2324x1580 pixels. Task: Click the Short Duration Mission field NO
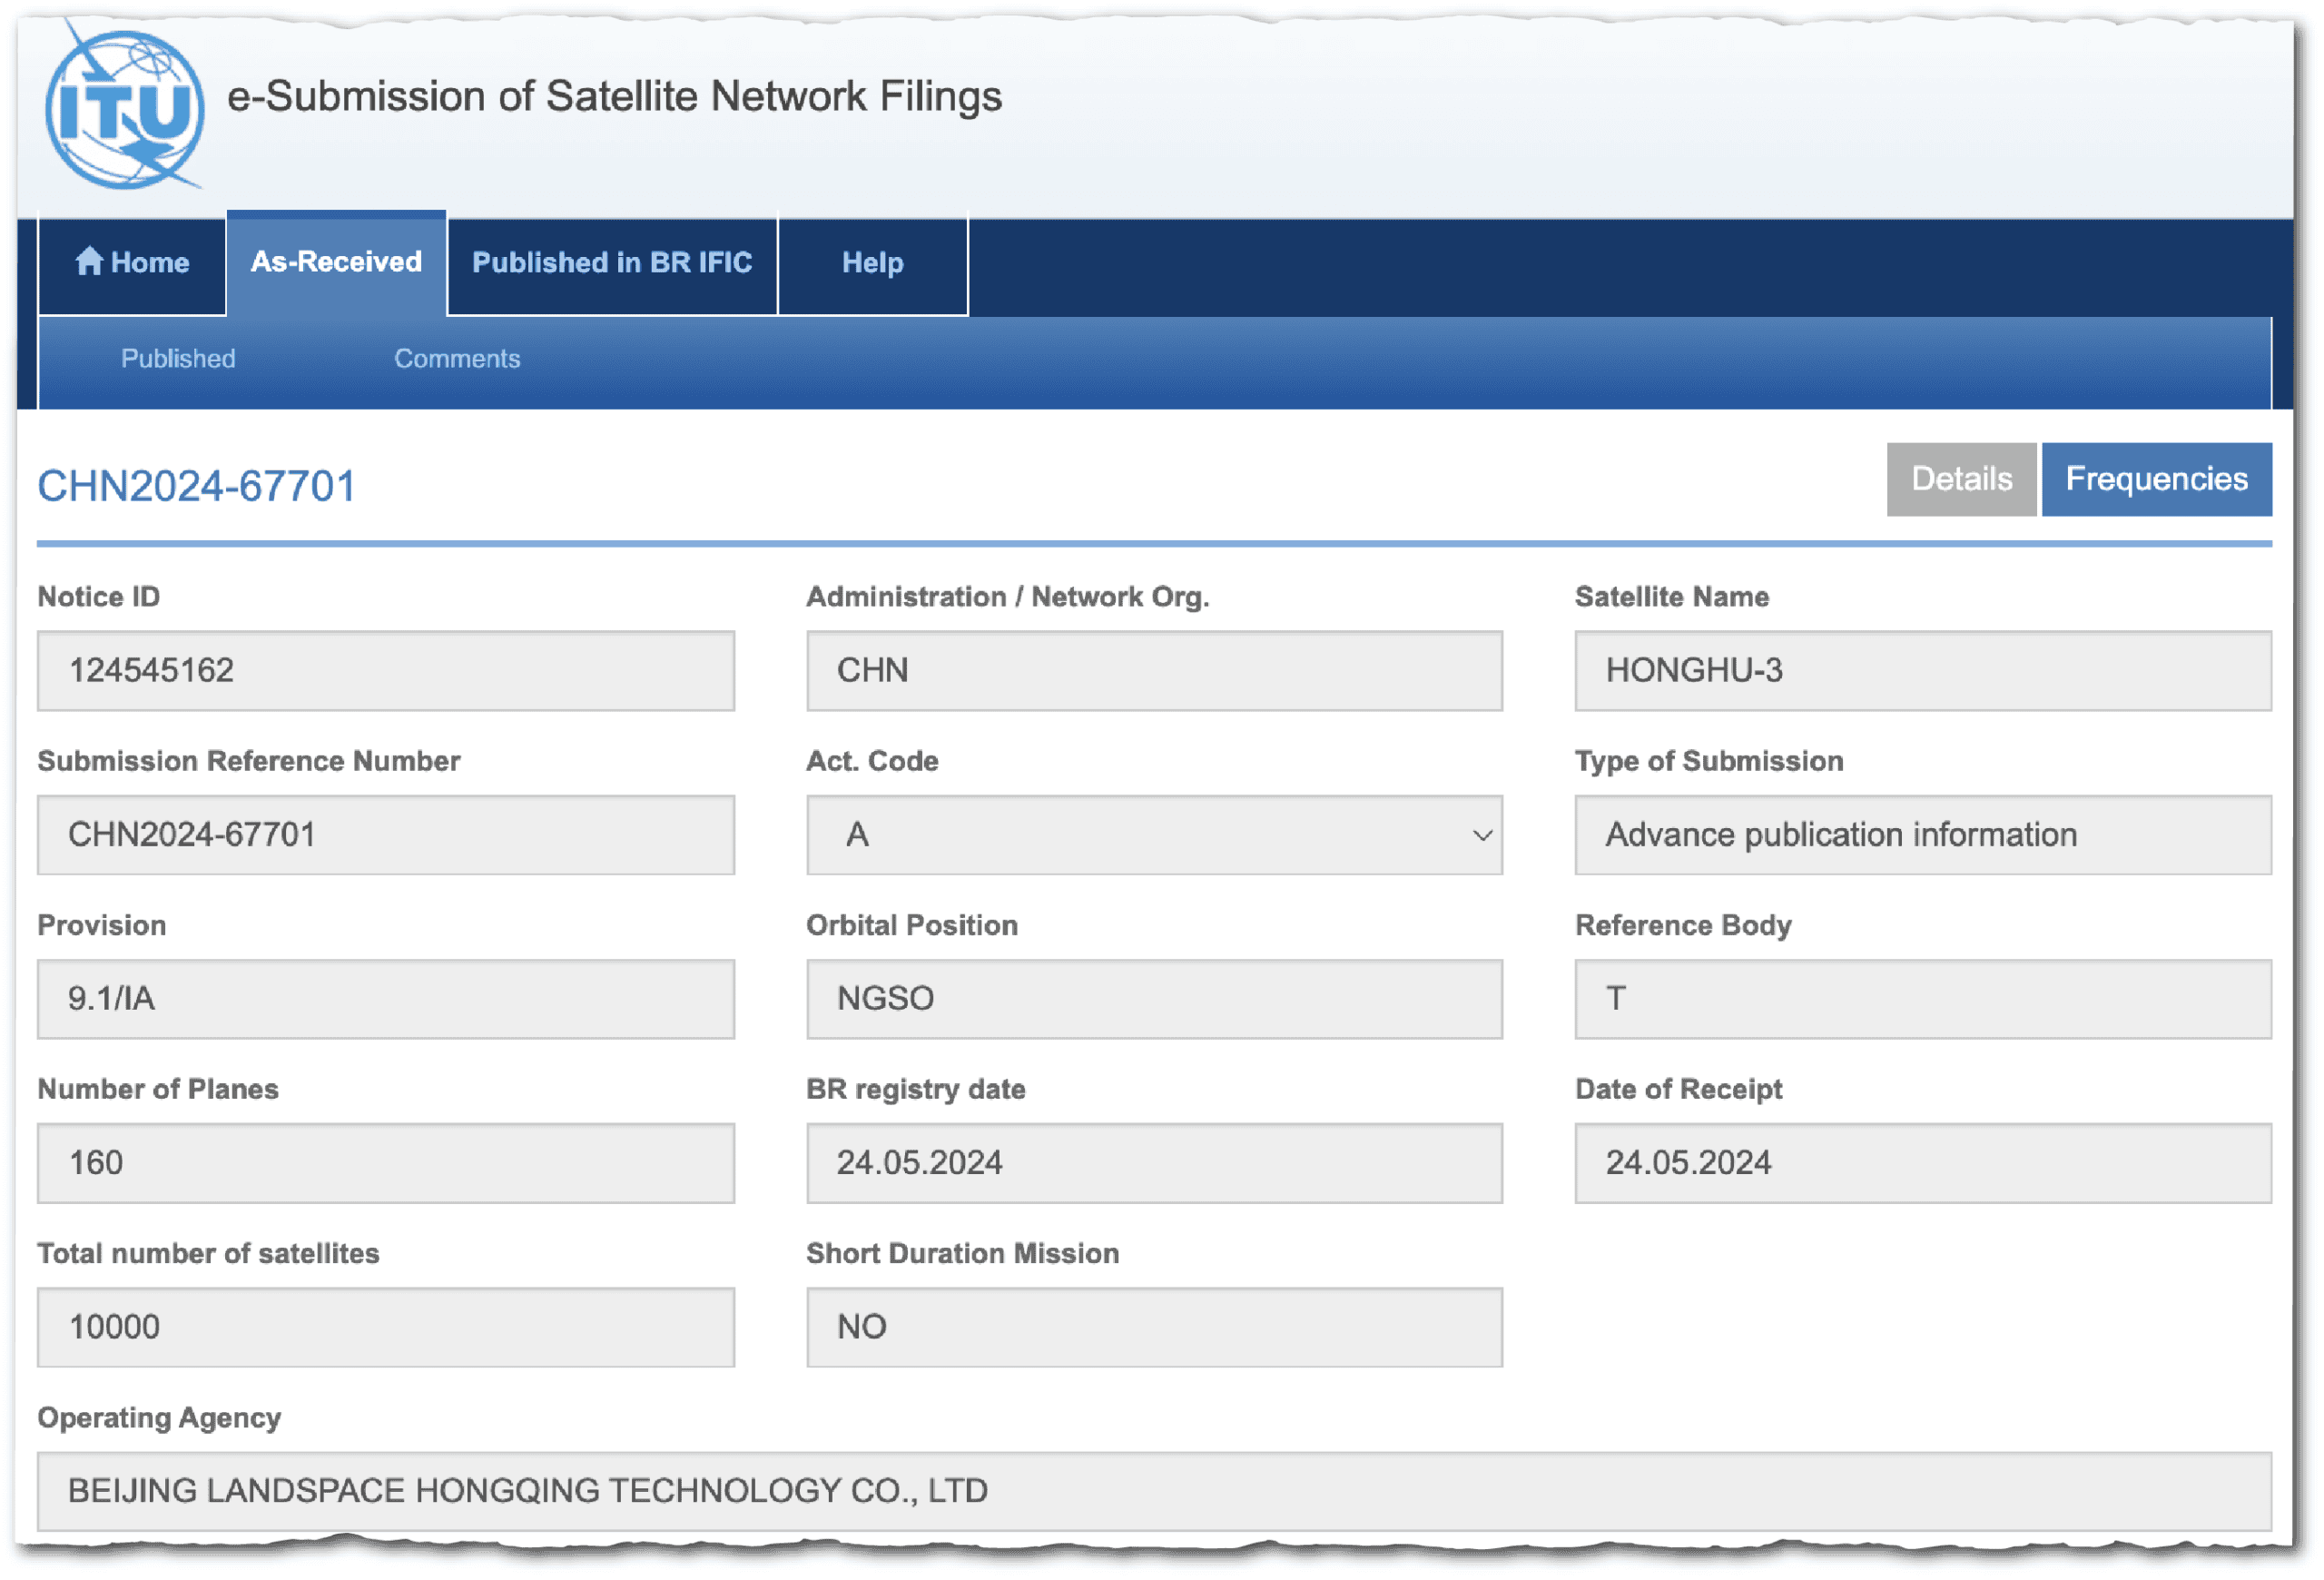click(1153, 1326)
